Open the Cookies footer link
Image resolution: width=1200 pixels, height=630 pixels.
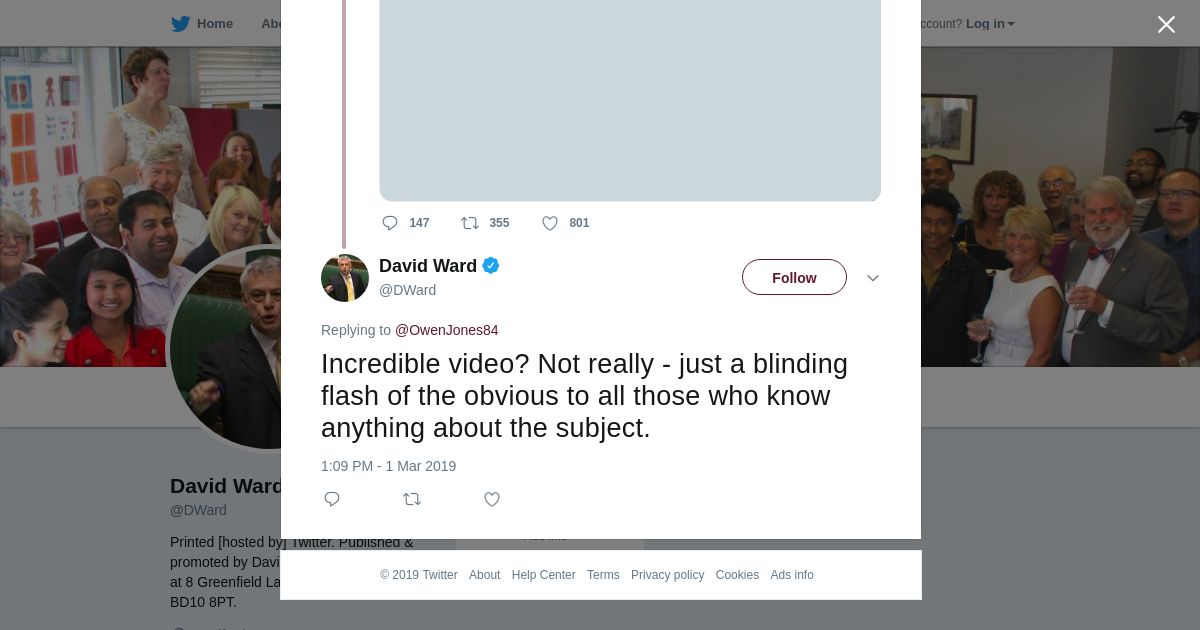pyautogui.click(x=737, y=575)
